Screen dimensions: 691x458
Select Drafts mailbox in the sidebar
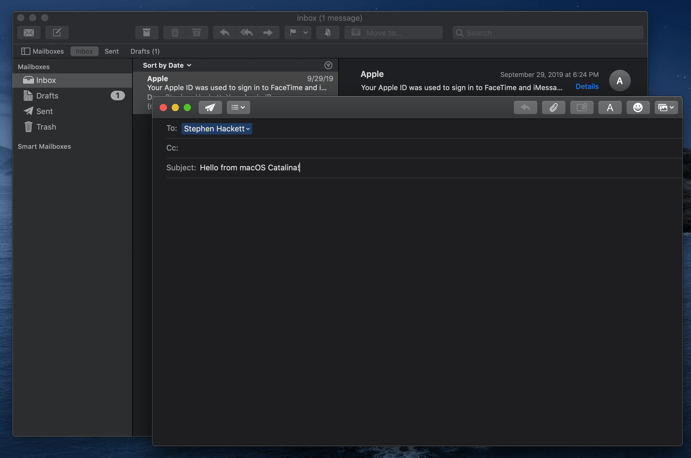point(72,96)
